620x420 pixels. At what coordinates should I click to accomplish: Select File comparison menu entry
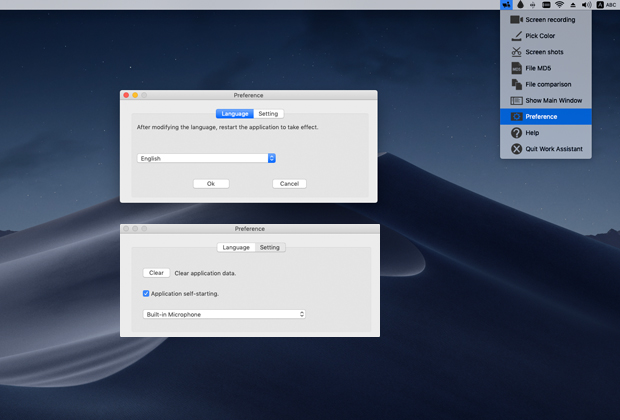pyautogui.click(x=546, y=84)
